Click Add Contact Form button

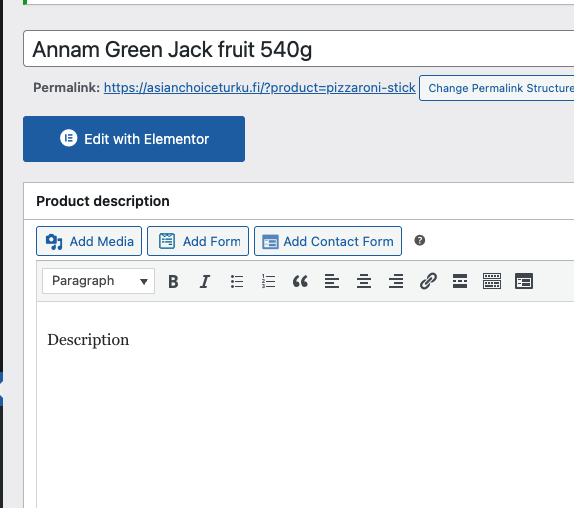click(328, 241)
